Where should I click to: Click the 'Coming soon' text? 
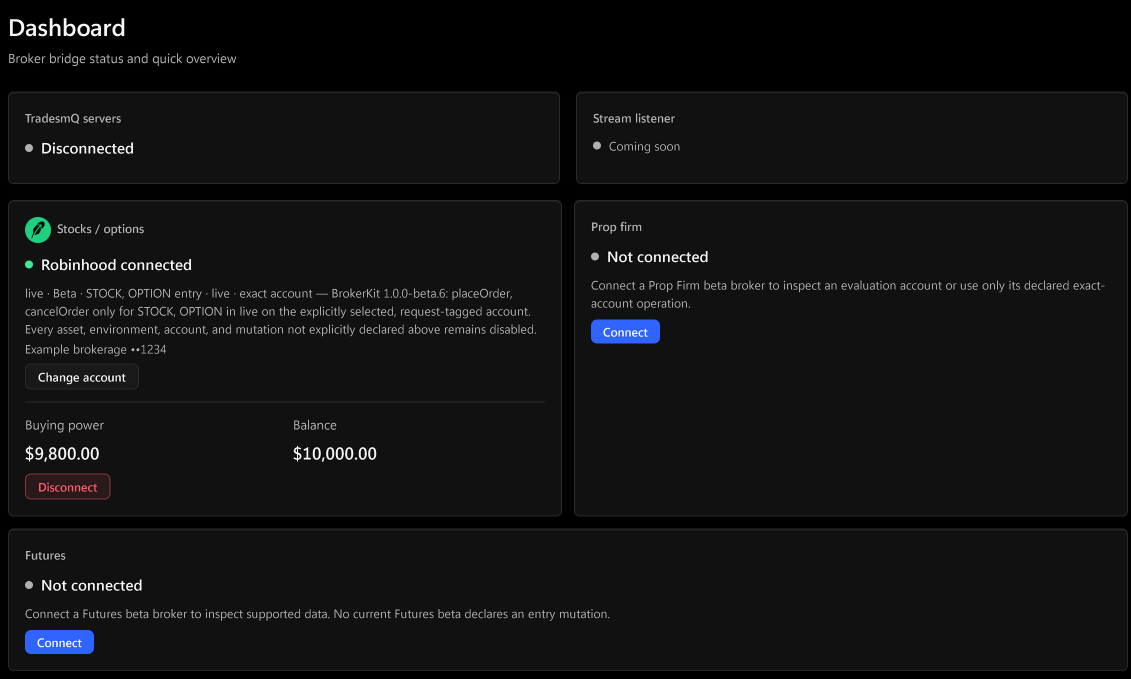[644, 146]
